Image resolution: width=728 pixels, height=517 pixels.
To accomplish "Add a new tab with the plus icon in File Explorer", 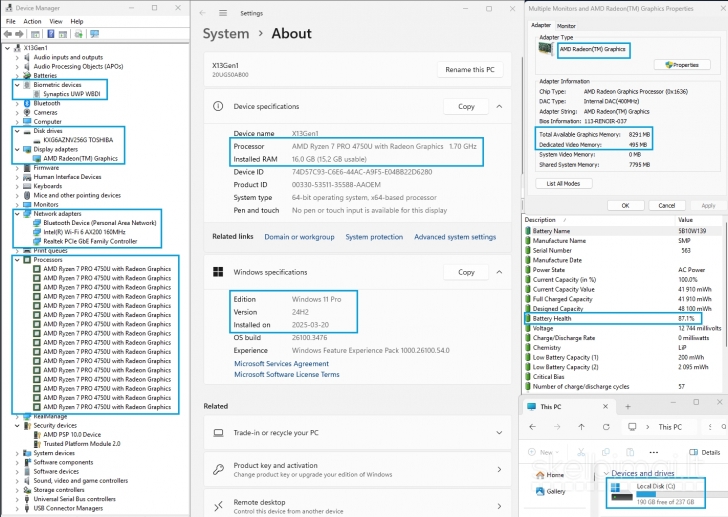I will (628, 407).
